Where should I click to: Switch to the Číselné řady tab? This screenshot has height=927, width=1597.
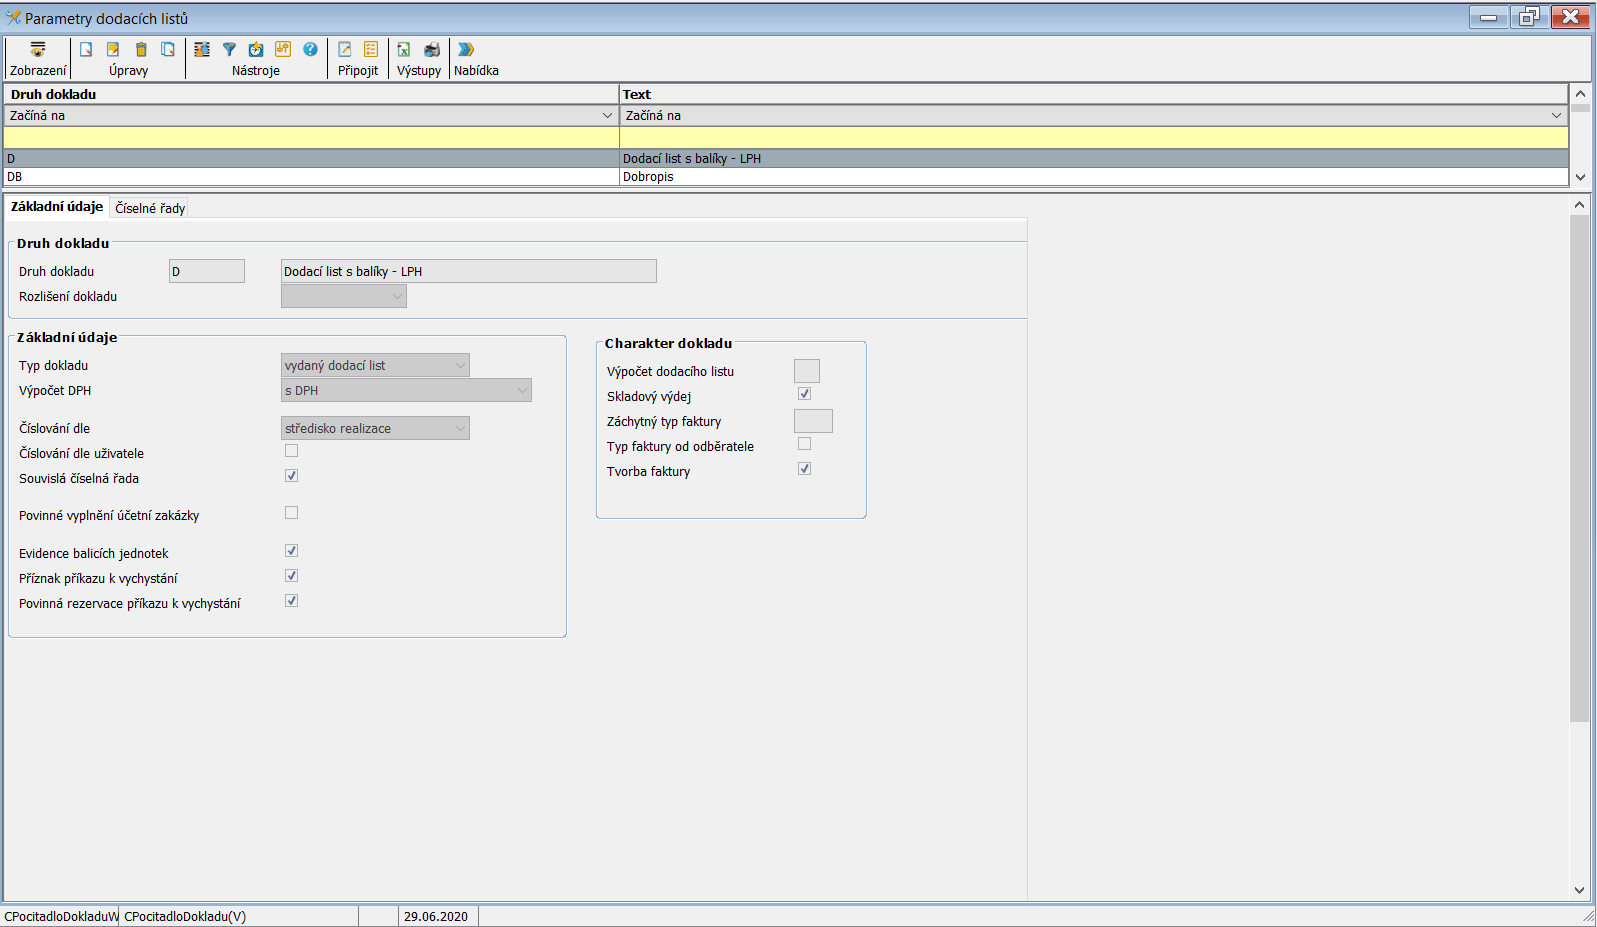click(x=150, y=208)
